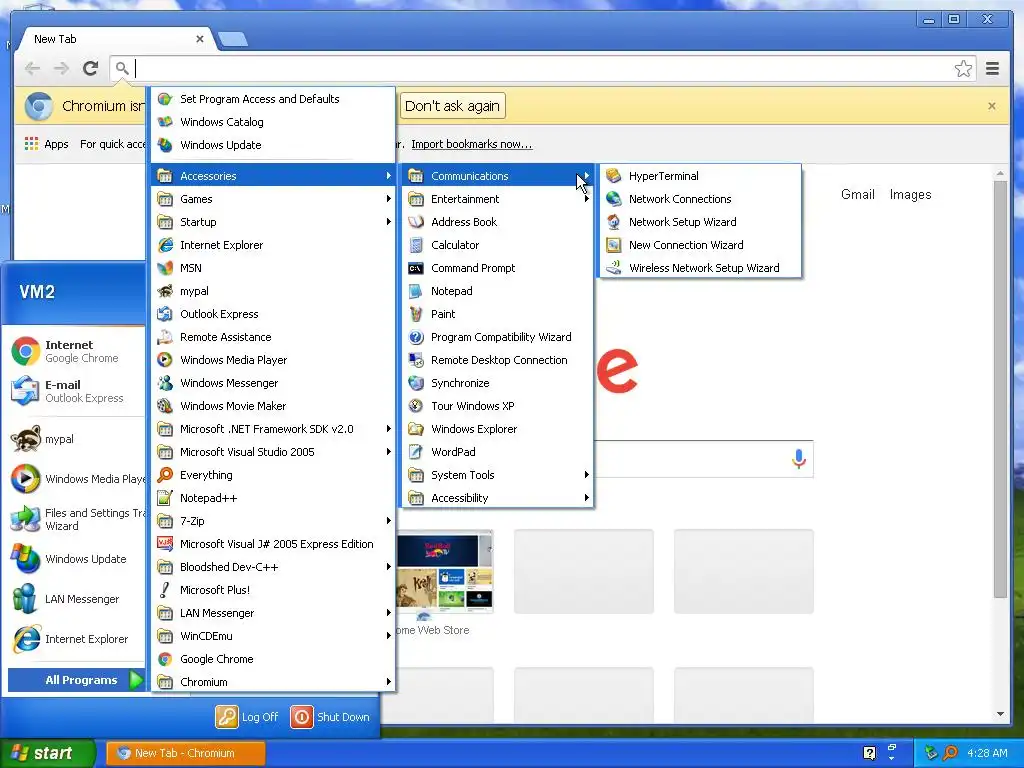Expand the Entertainment submenu
The width and height of the screenshot is (1024, 768).
tap(498, 199)
